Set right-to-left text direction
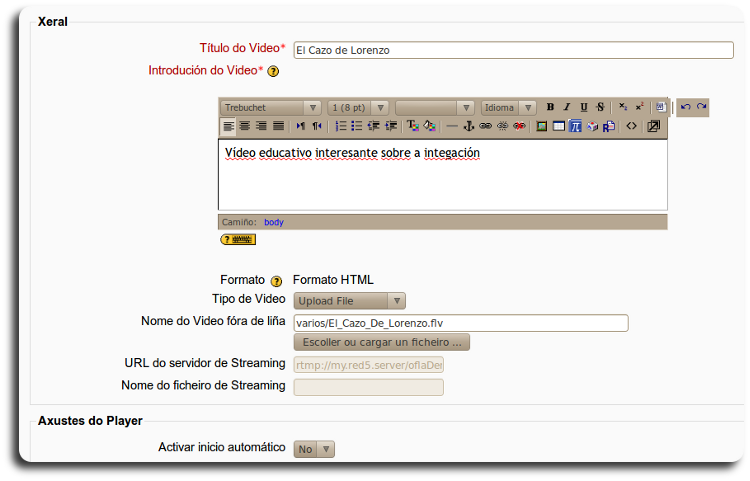 coord(317,126)
